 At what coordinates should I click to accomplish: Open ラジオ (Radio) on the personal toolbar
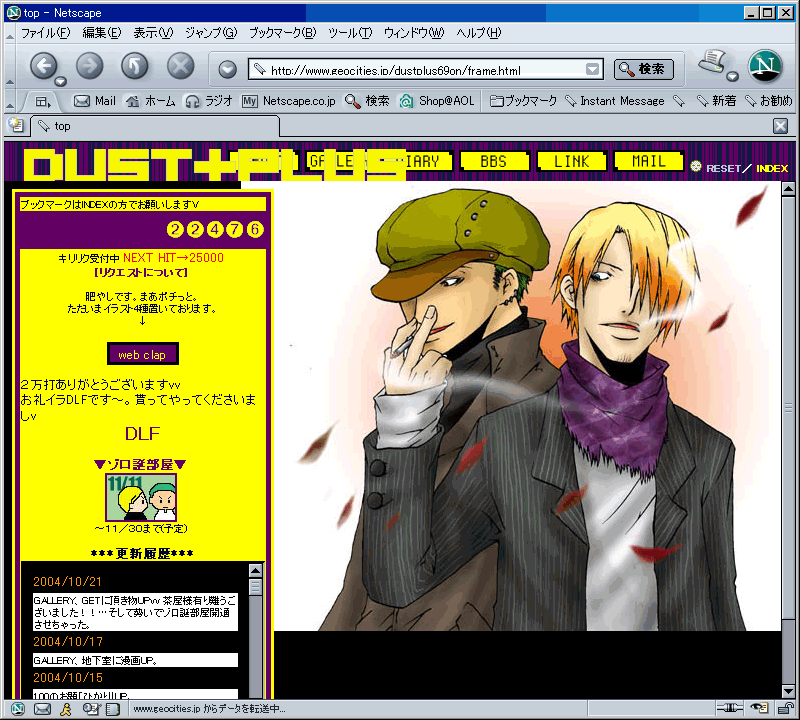pyautogui.click(x=209, y=101)
